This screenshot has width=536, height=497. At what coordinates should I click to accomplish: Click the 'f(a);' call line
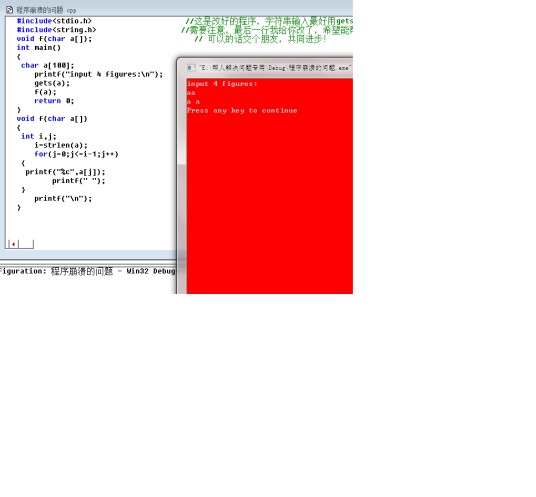tap(45, 92)
